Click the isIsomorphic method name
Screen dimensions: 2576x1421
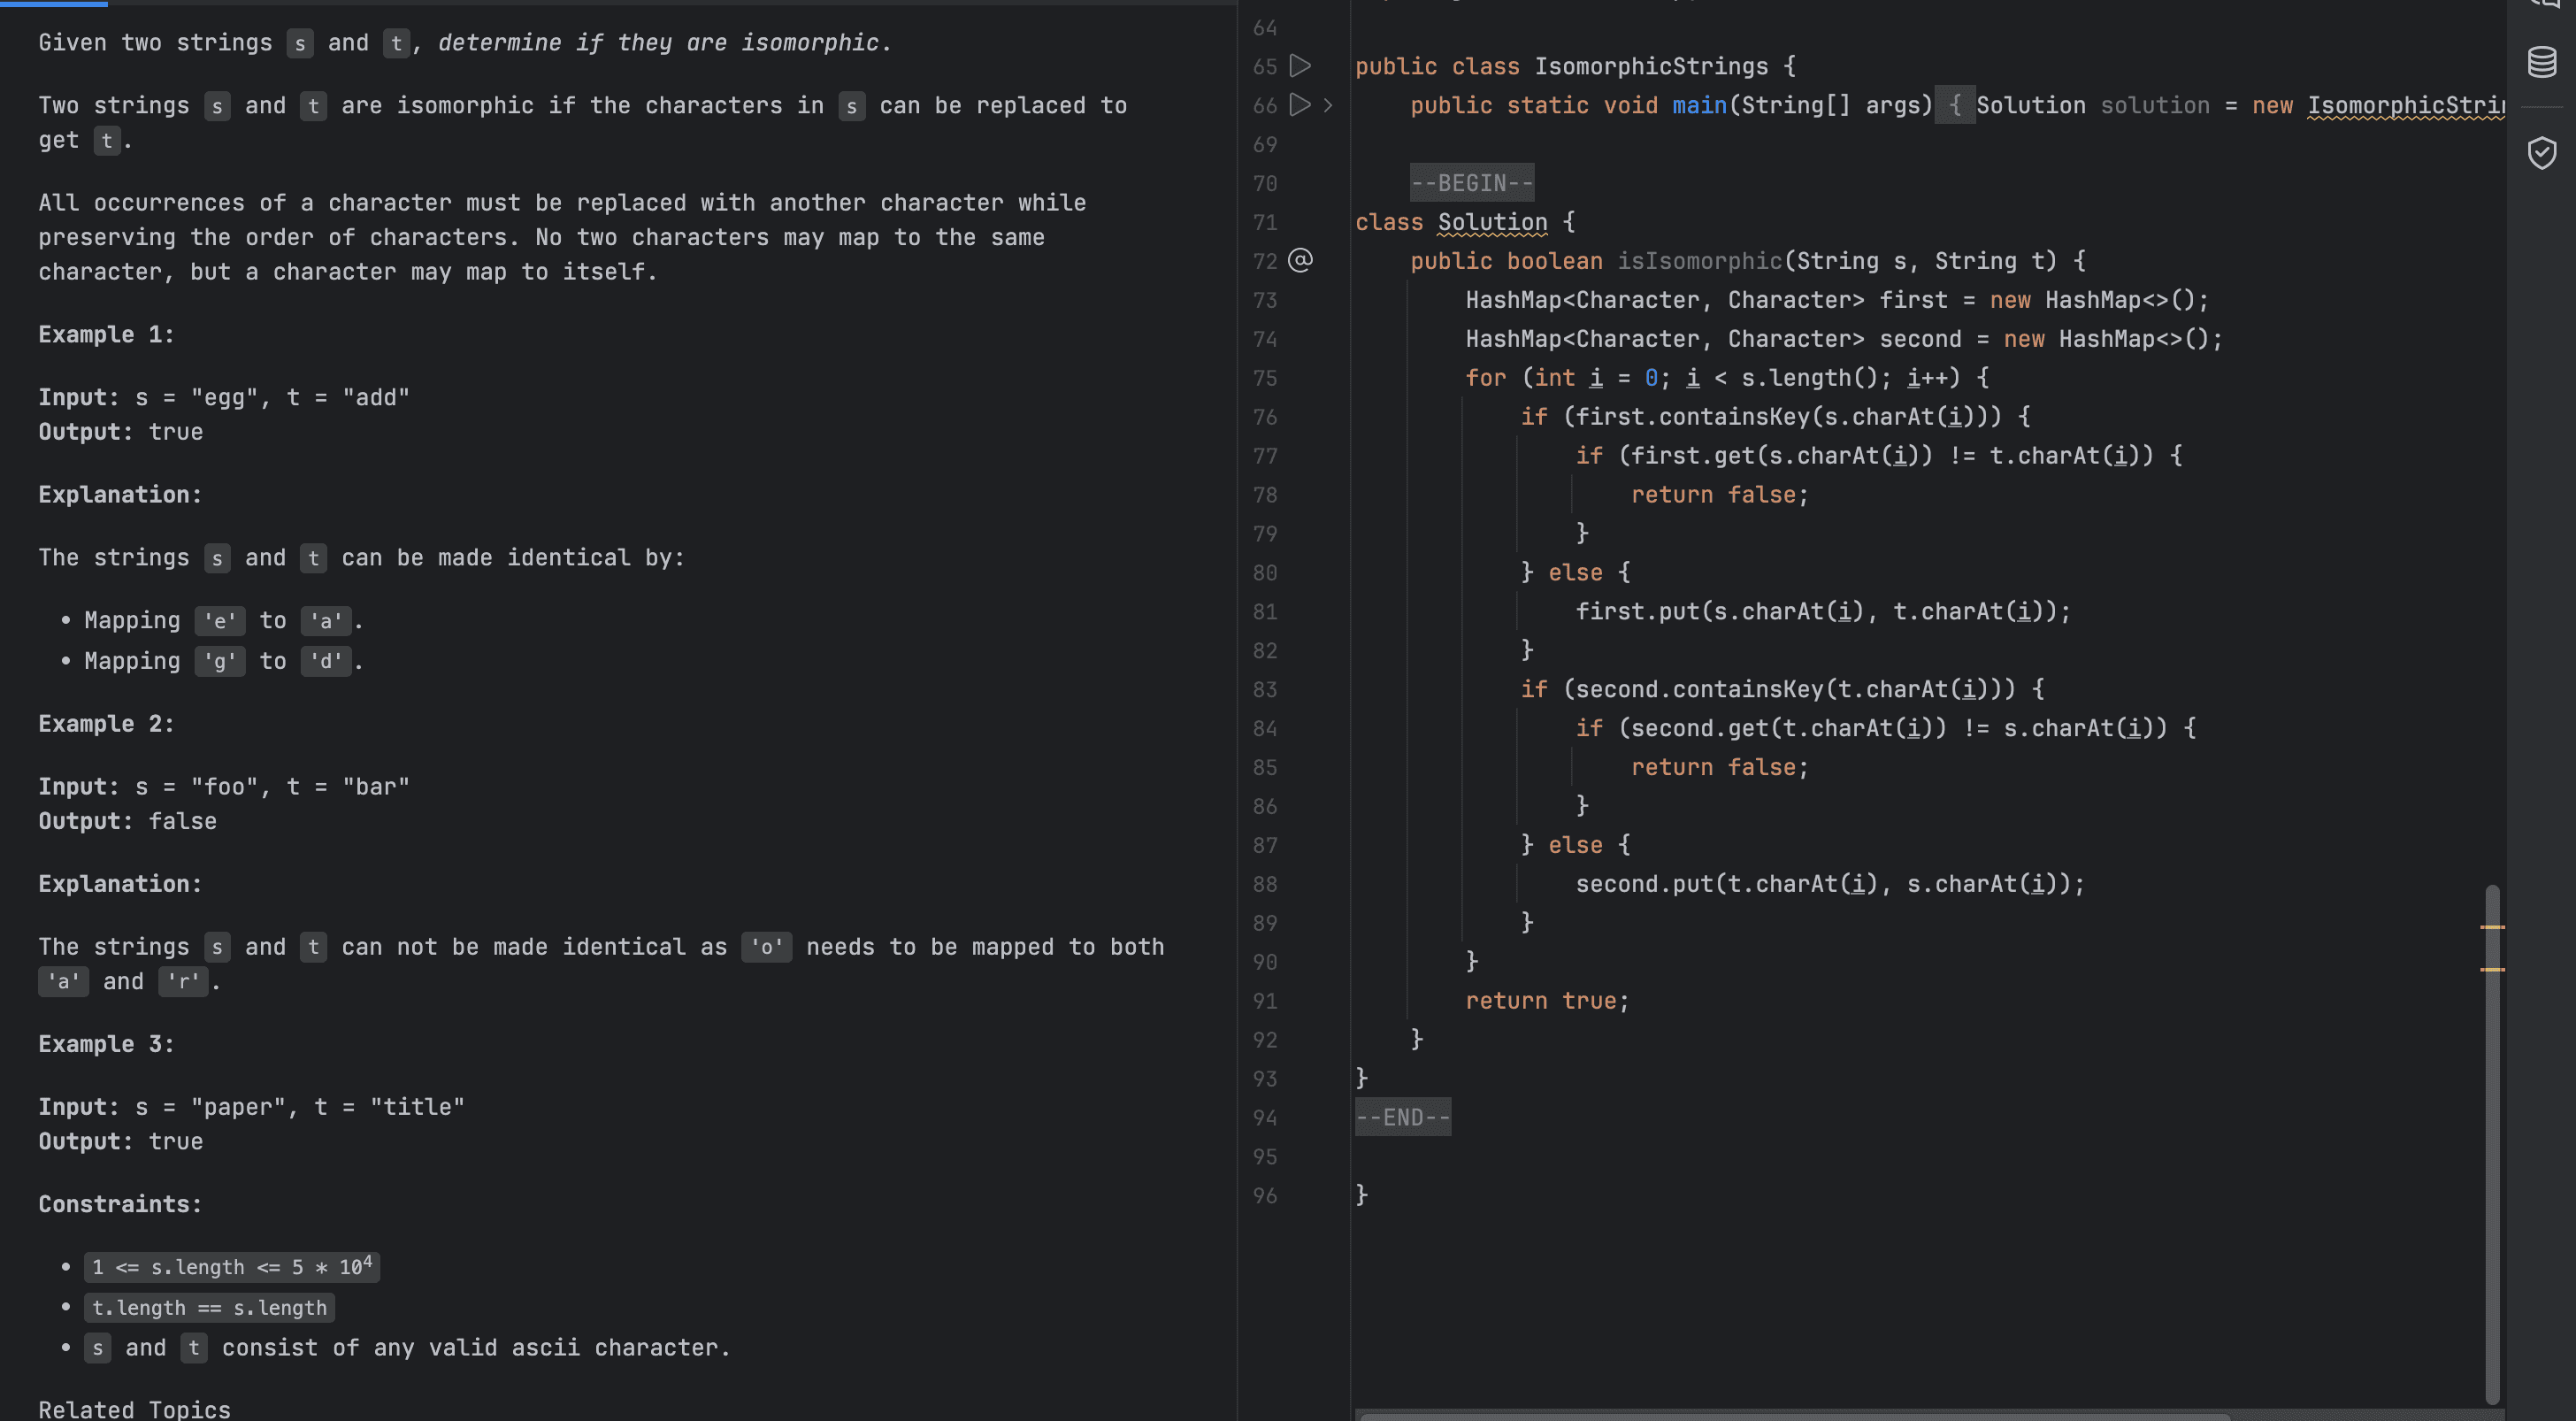point(1699,261)
